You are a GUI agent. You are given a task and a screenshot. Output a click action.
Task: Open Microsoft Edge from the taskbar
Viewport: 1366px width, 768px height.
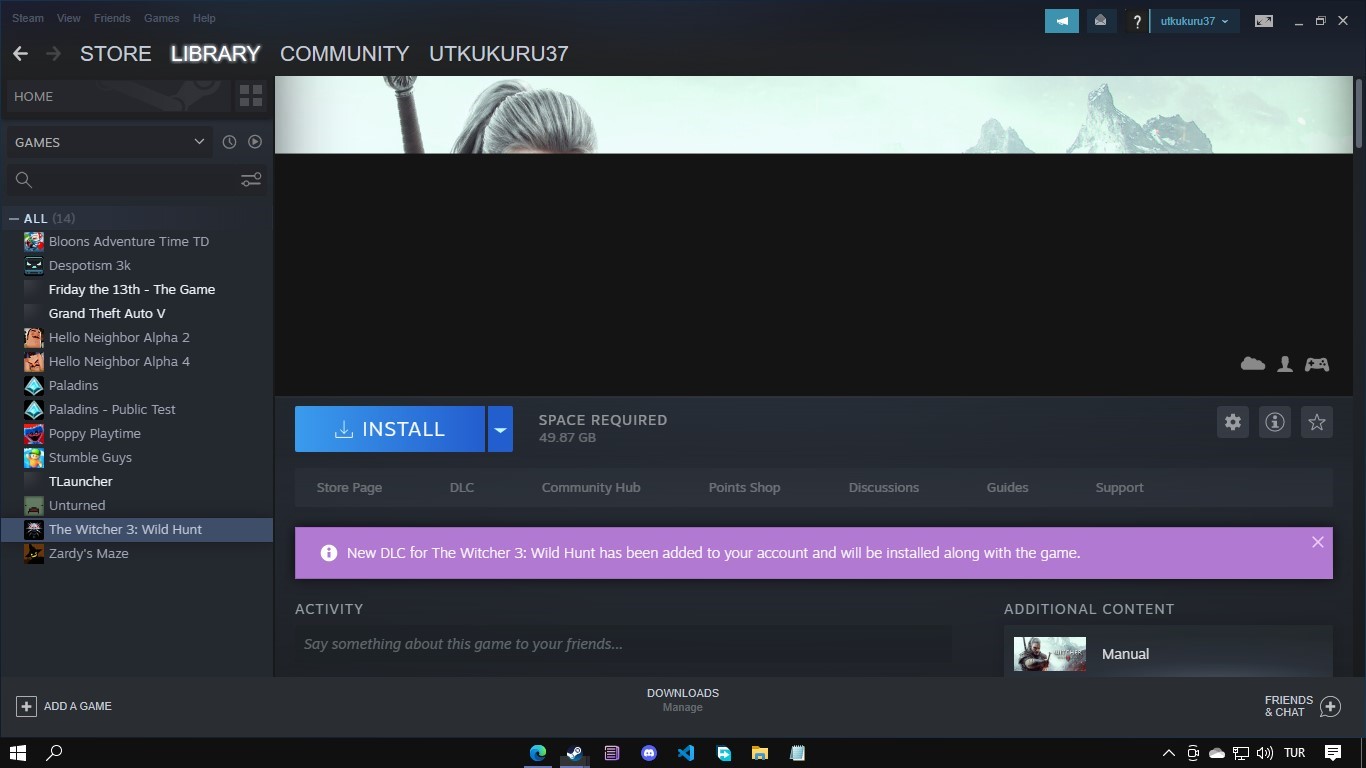pos(538,753)
